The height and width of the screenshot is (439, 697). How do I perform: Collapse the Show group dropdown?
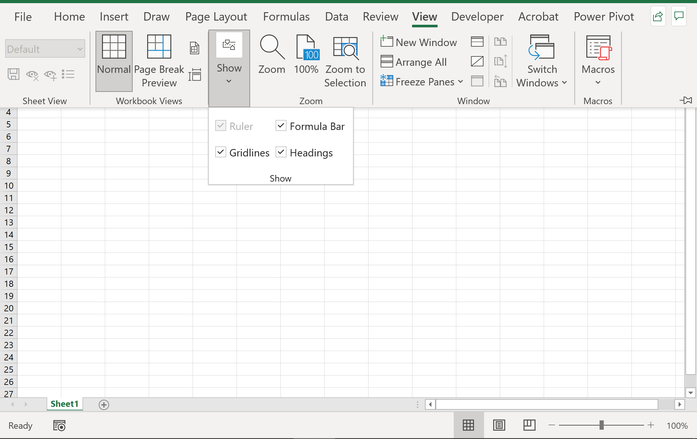229,68
